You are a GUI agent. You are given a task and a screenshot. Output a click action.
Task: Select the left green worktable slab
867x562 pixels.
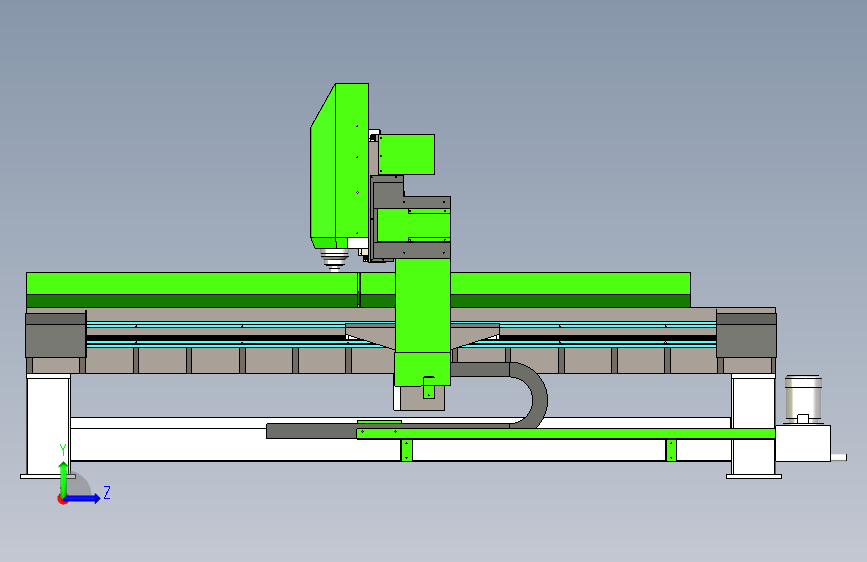point(192,289)
